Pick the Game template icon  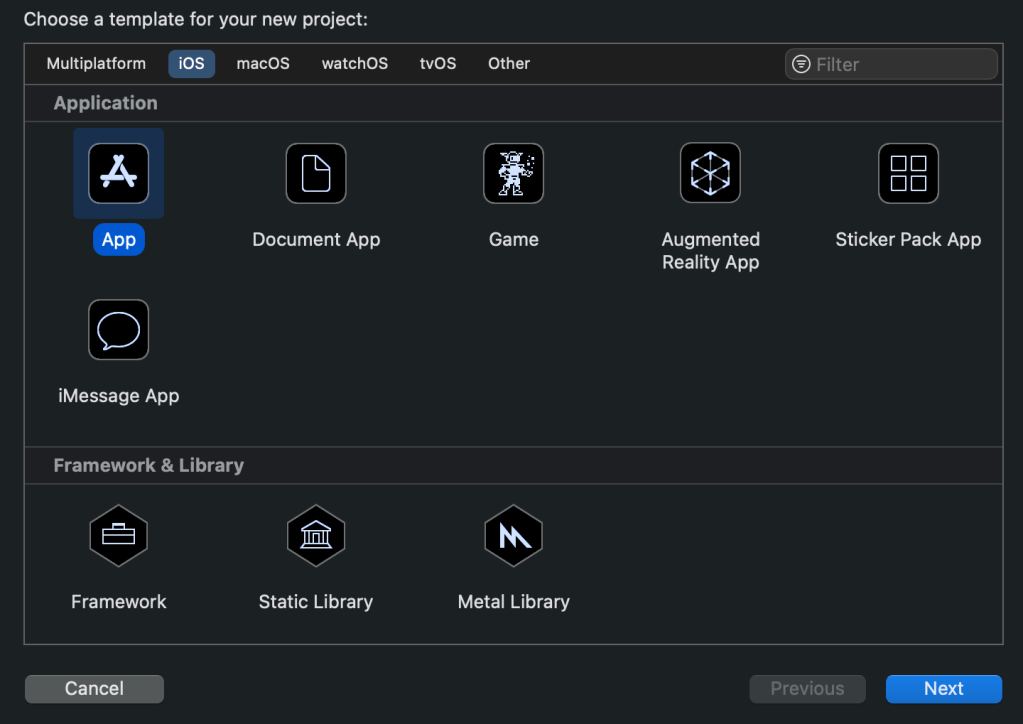513,173
